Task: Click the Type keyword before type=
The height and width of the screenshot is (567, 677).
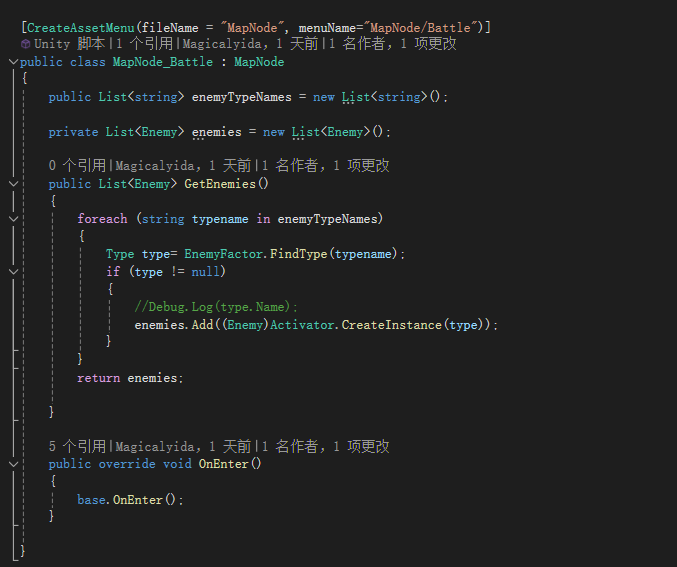Action: (120, 254)
